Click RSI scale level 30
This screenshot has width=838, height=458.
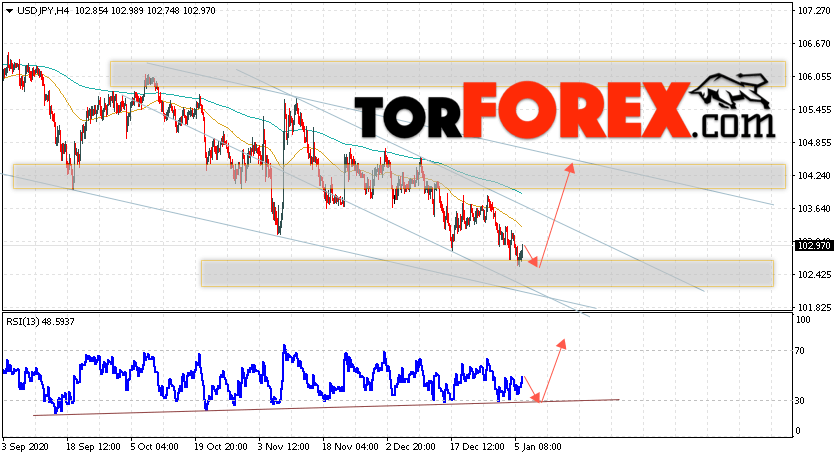[800, 401]
